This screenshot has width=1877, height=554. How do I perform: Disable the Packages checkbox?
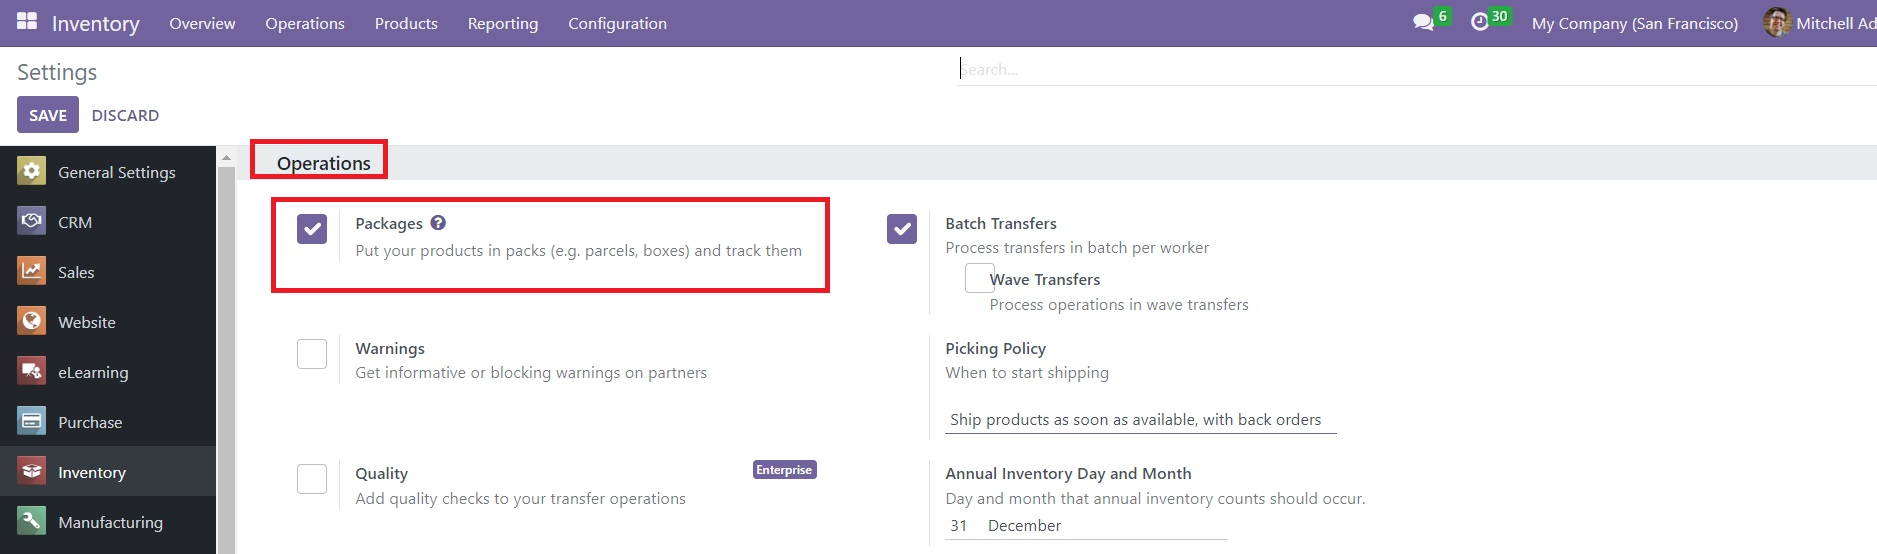[312, 229]
